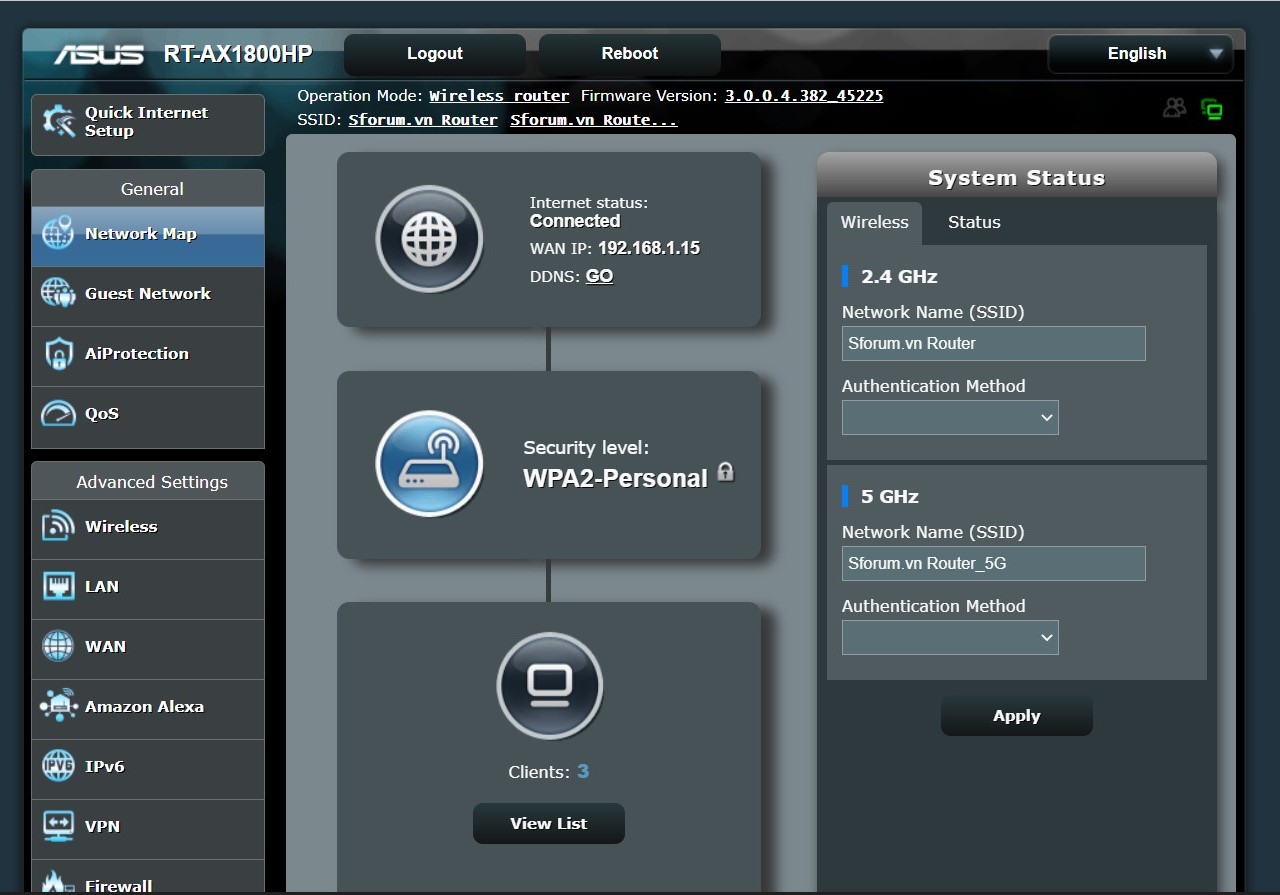Open the Guest Network menu item

tap(148, 296)
